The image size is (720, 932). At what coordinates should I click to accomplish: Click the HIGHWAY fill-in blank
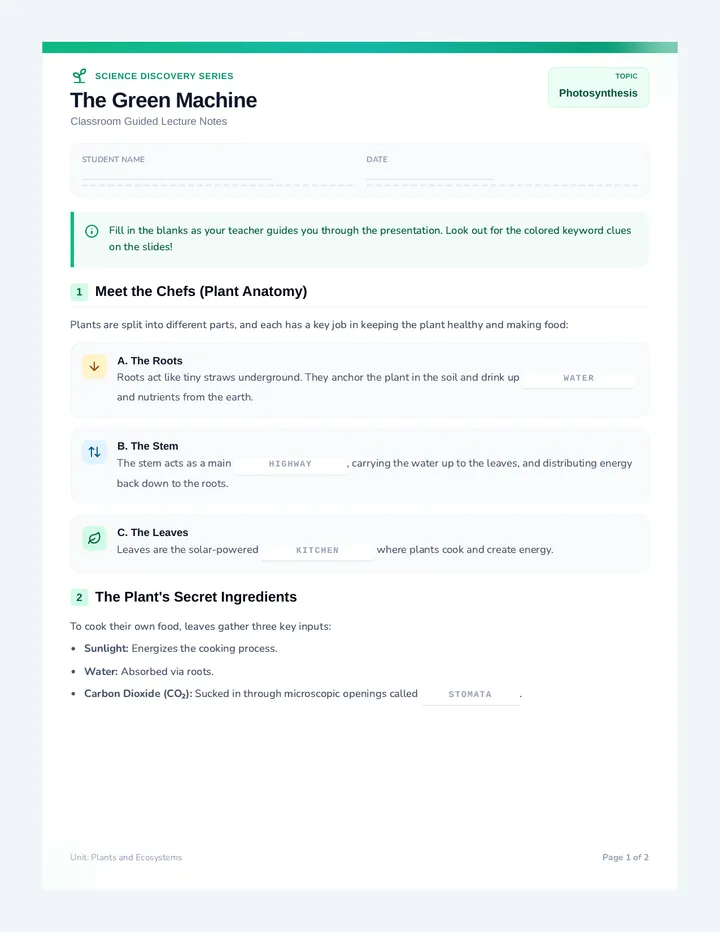[x=290, y=464]
